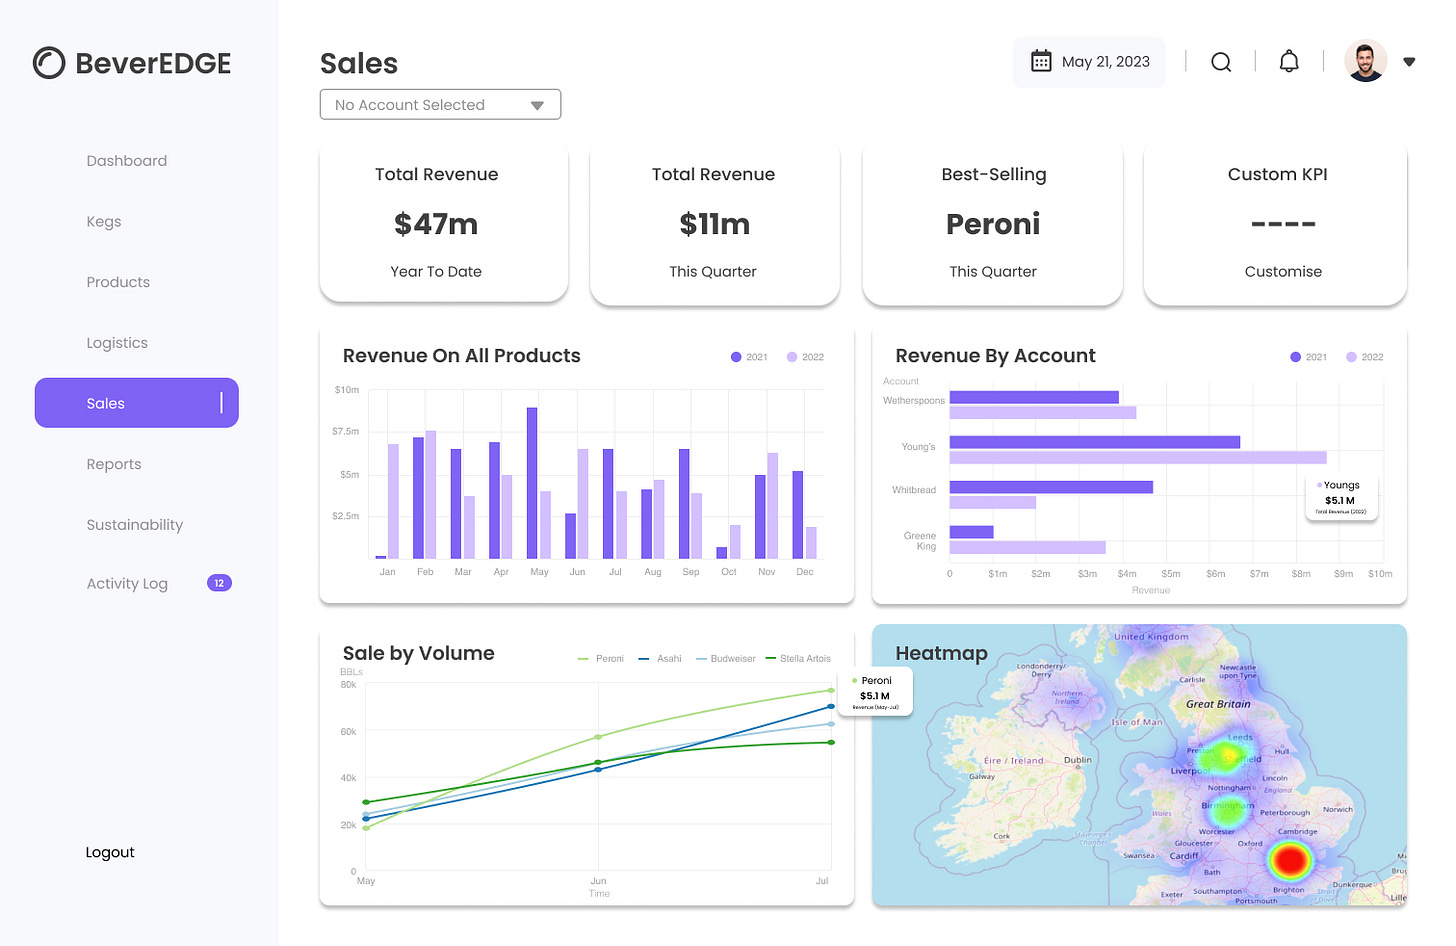Click Peroni July data point on chart
1456x946 pixels.
(831, 691)
